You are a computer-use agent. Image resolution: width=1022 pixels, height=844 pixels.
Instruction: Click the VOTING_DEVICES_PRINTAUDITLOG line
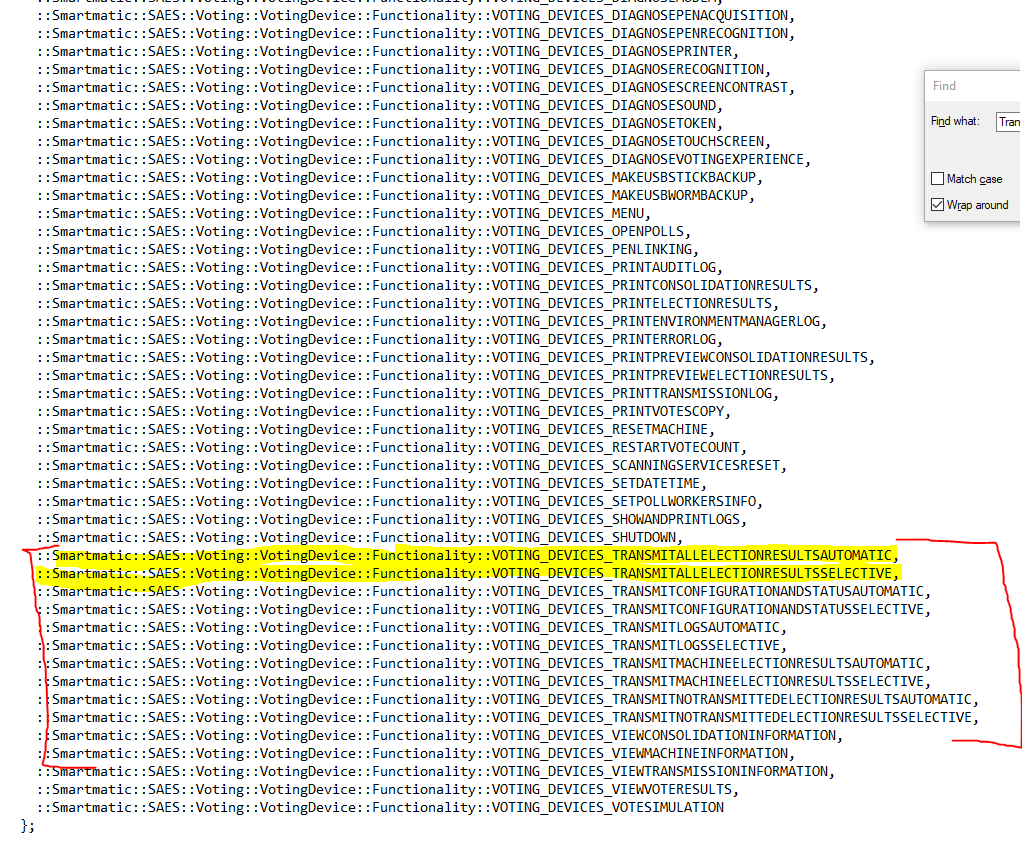coord(379,268)
